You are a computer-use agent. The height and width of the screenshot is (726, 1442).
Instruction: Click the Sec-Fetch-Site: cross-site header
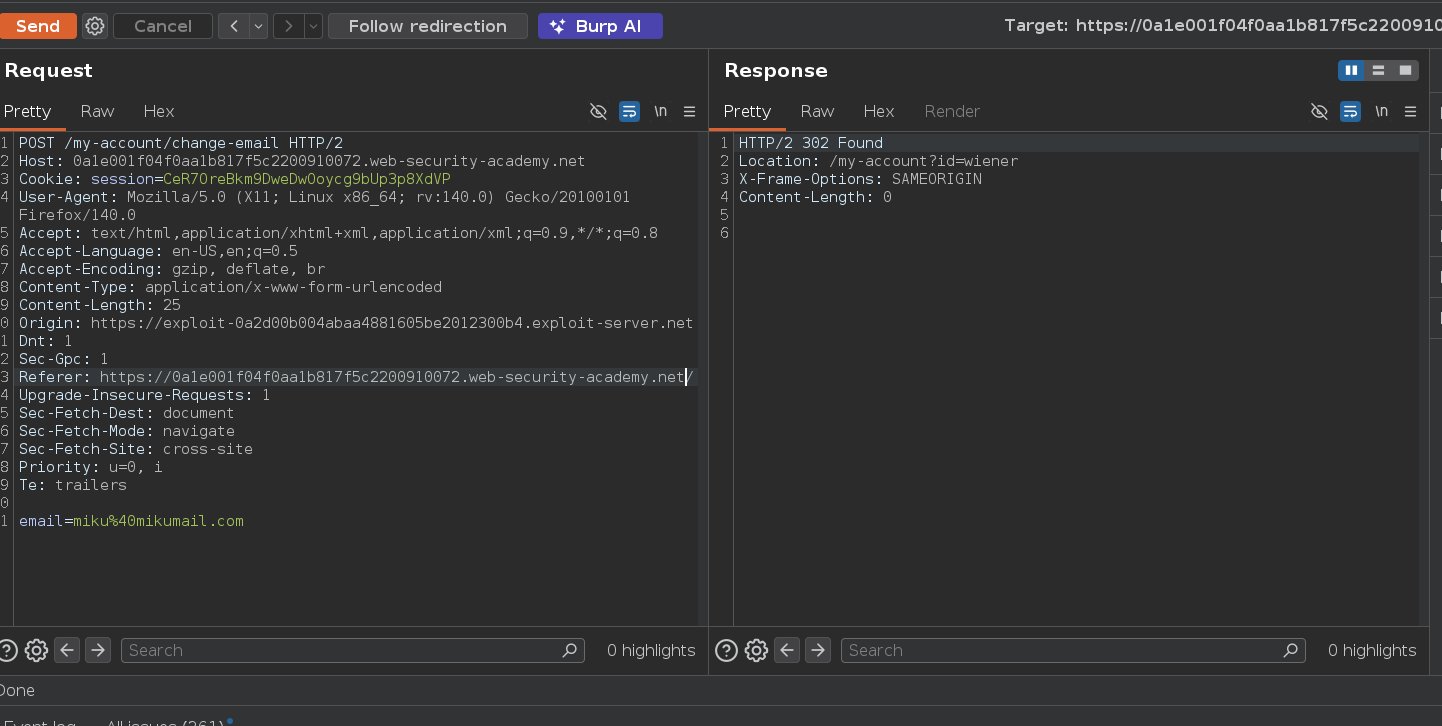[x=136, y=449]
